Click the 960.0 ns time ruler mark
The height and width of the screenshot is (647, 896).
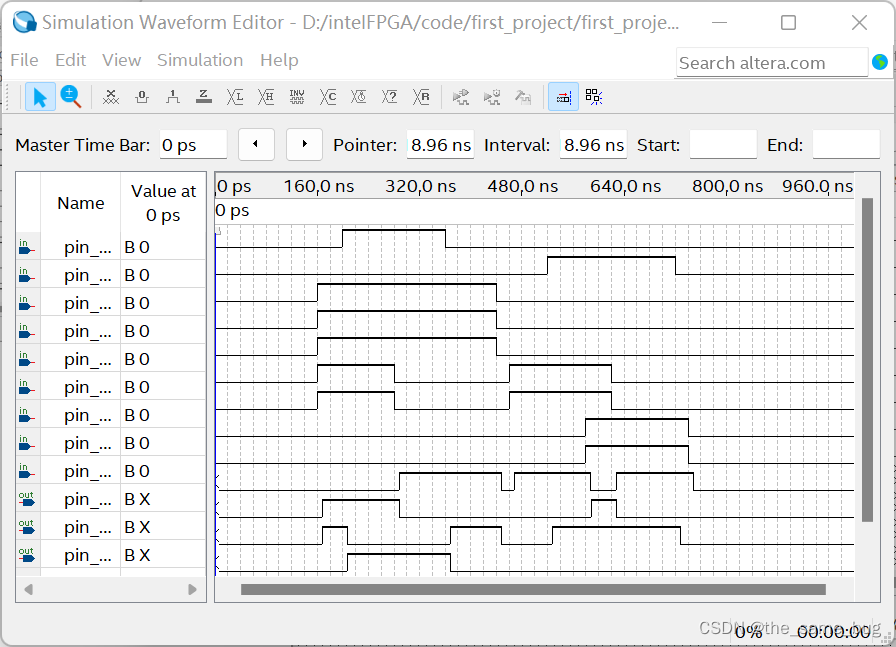click(818, 186)
